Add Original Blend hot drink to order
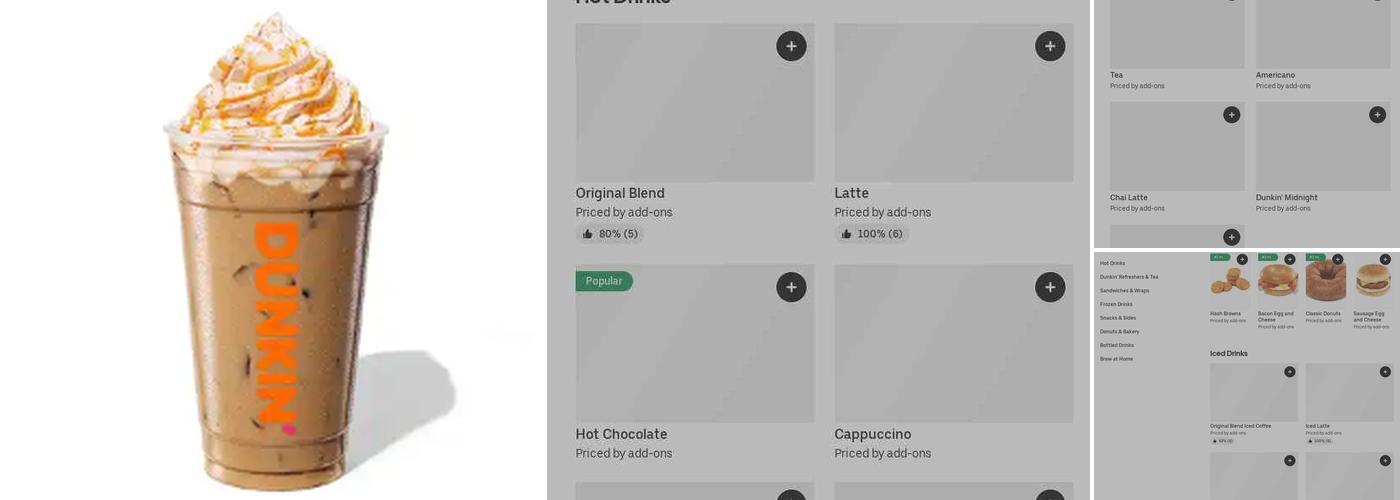Viewport: 1400px width, 500px height. point(791,46)
